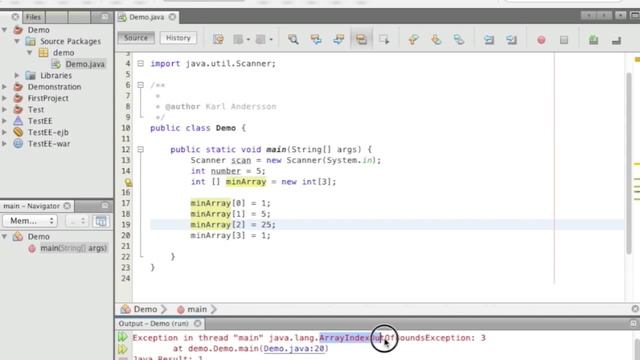
Task: Expand the TestEE project
Action: point(4,121)
